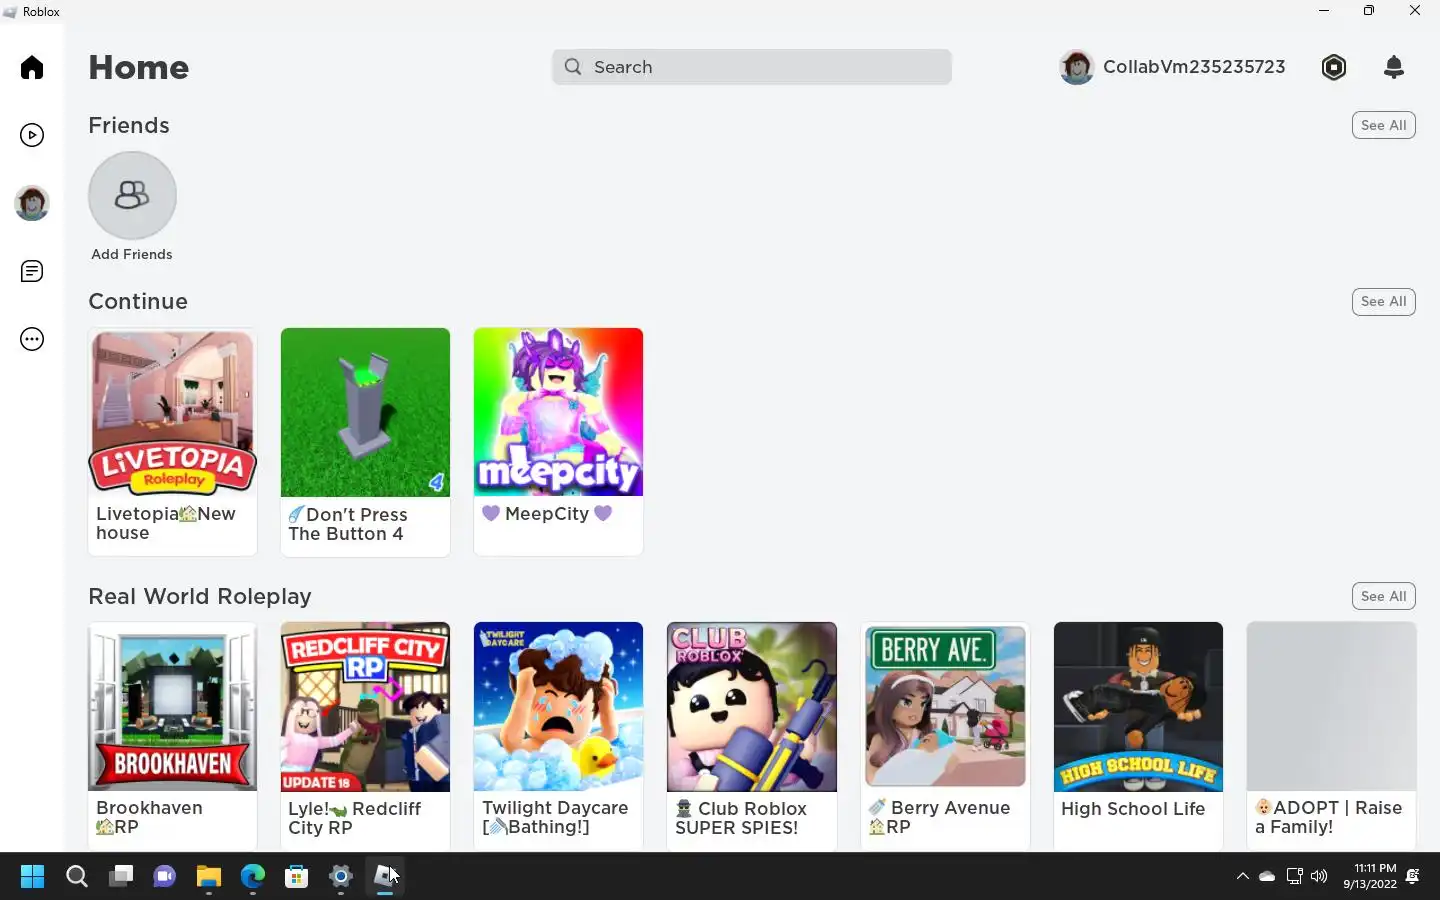
Task: See All in Continue section
Action: (1383, 301)
